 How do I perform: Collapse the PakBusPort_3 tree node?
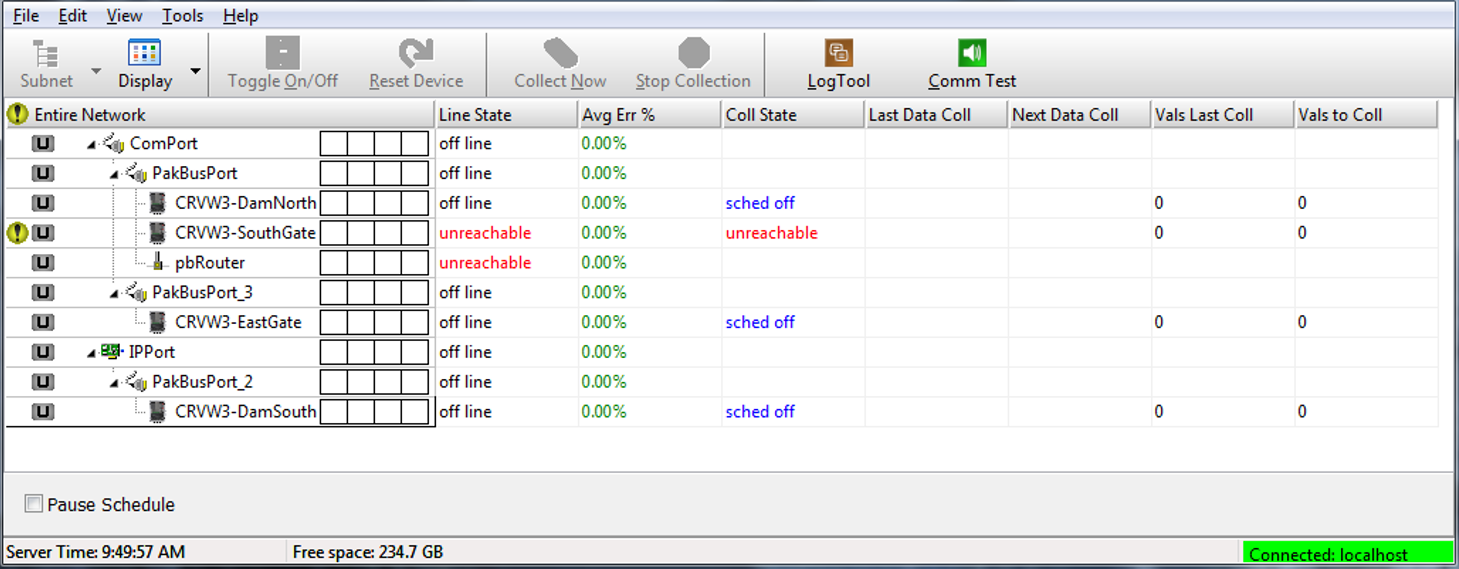click(115, 294)
